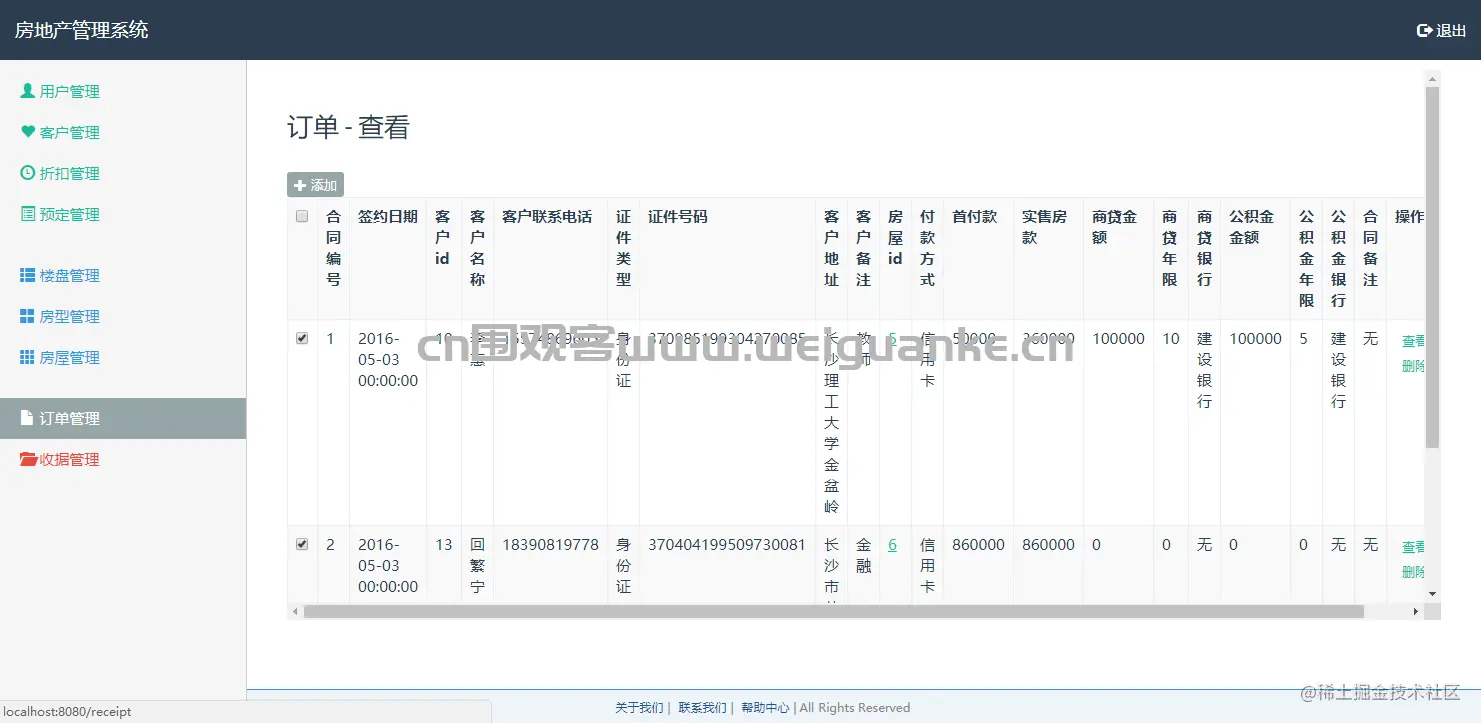Viewport: 1481px width, 723px height.
Task: Click 删除 in contract 2 row
Action: coord(1413,572)
